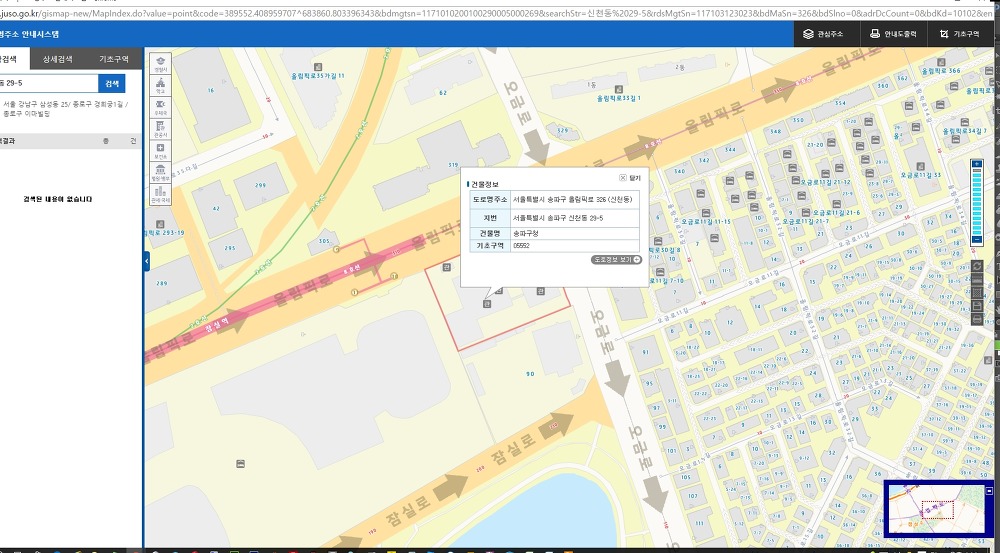
Task: Toggle the public office (관공서) map layer
Action: pos(160,129)
